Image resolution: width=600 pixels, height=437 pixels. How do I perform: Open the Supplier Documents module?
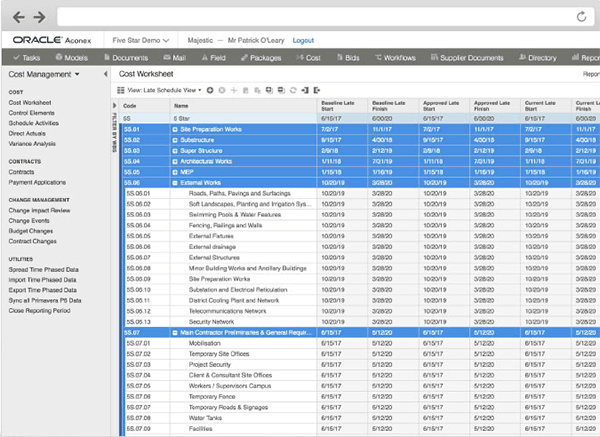click(467, 57)
